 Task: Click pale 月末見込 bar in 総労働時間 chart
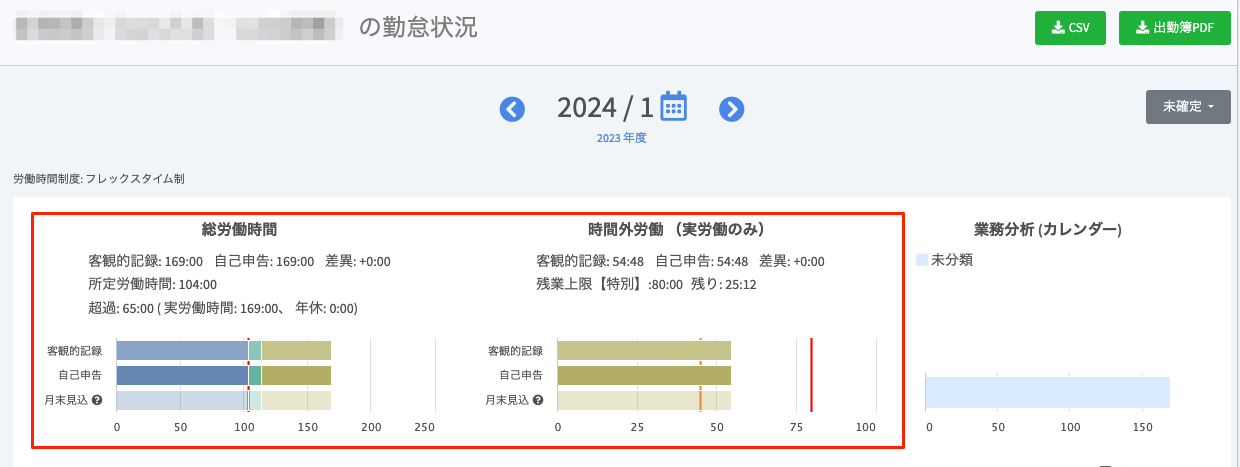181,400
